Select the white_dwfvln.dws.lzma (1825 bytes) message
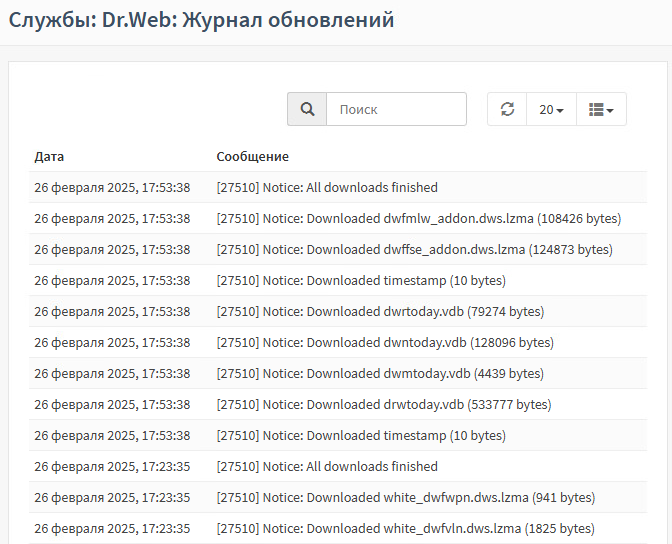The width and height of the screenshot is (672, 544). [405, 529]
